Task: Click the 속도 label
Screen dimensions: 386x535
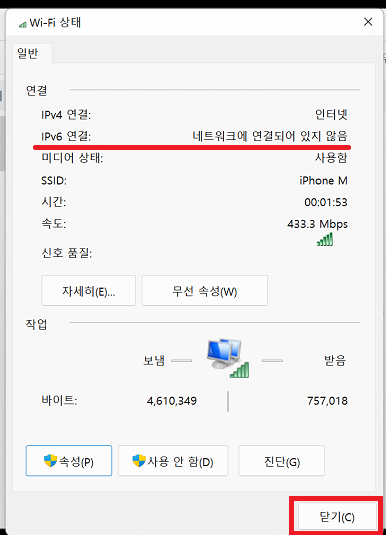Action: (x=54, y=224)
